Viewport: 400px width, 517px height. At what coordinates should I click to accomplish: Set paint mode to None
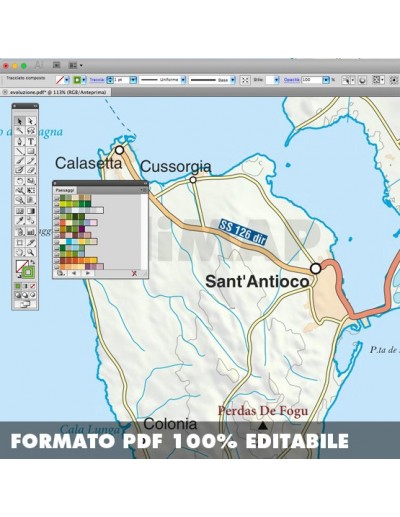pyautogui.click(x=32, y=287)
